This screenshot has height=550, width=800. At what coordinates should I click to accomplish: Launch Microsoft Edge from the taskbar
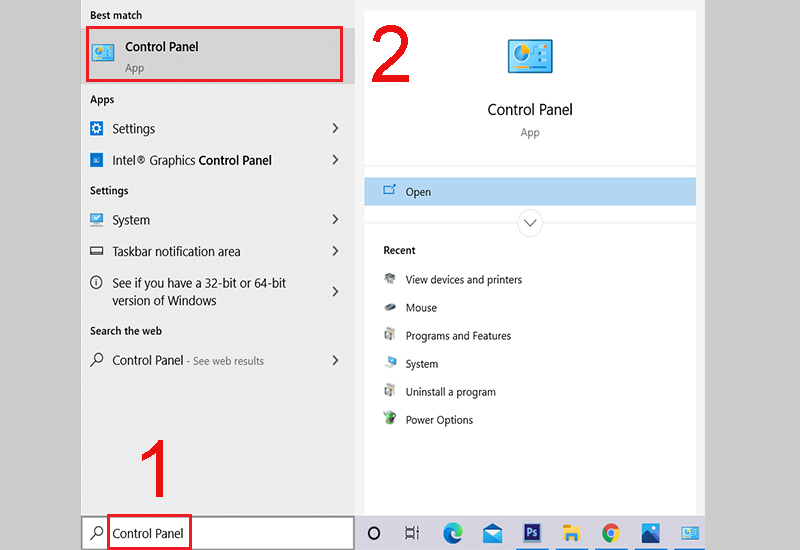(453, 533)
